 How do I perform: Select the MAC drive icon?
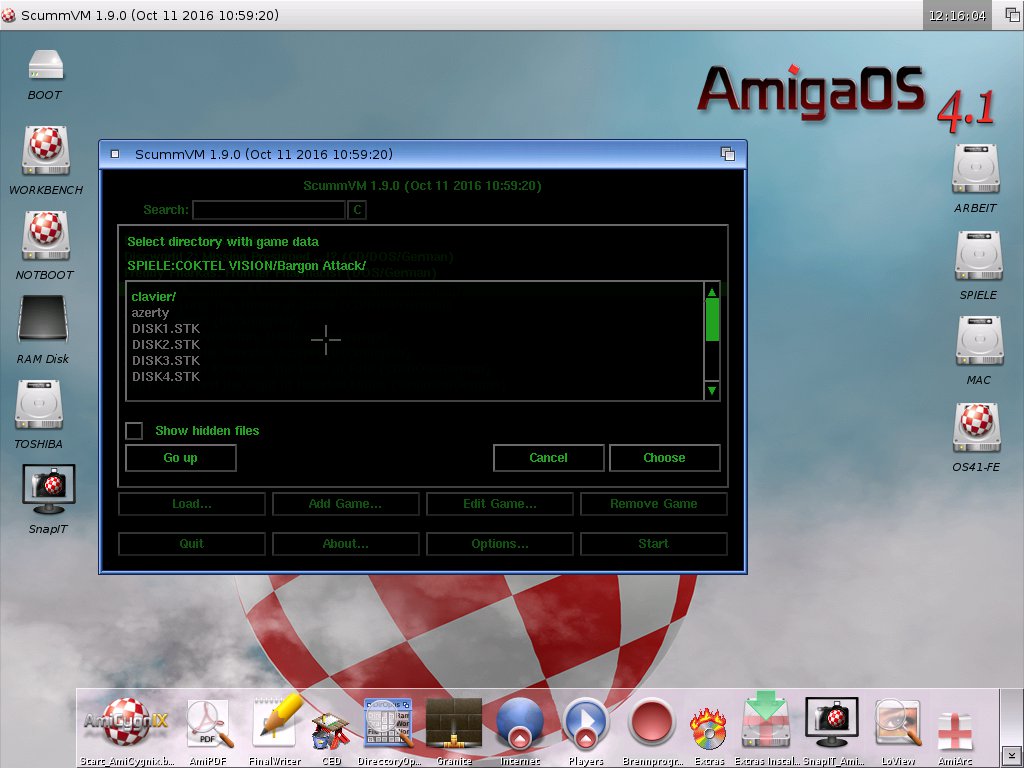(979, 341)
